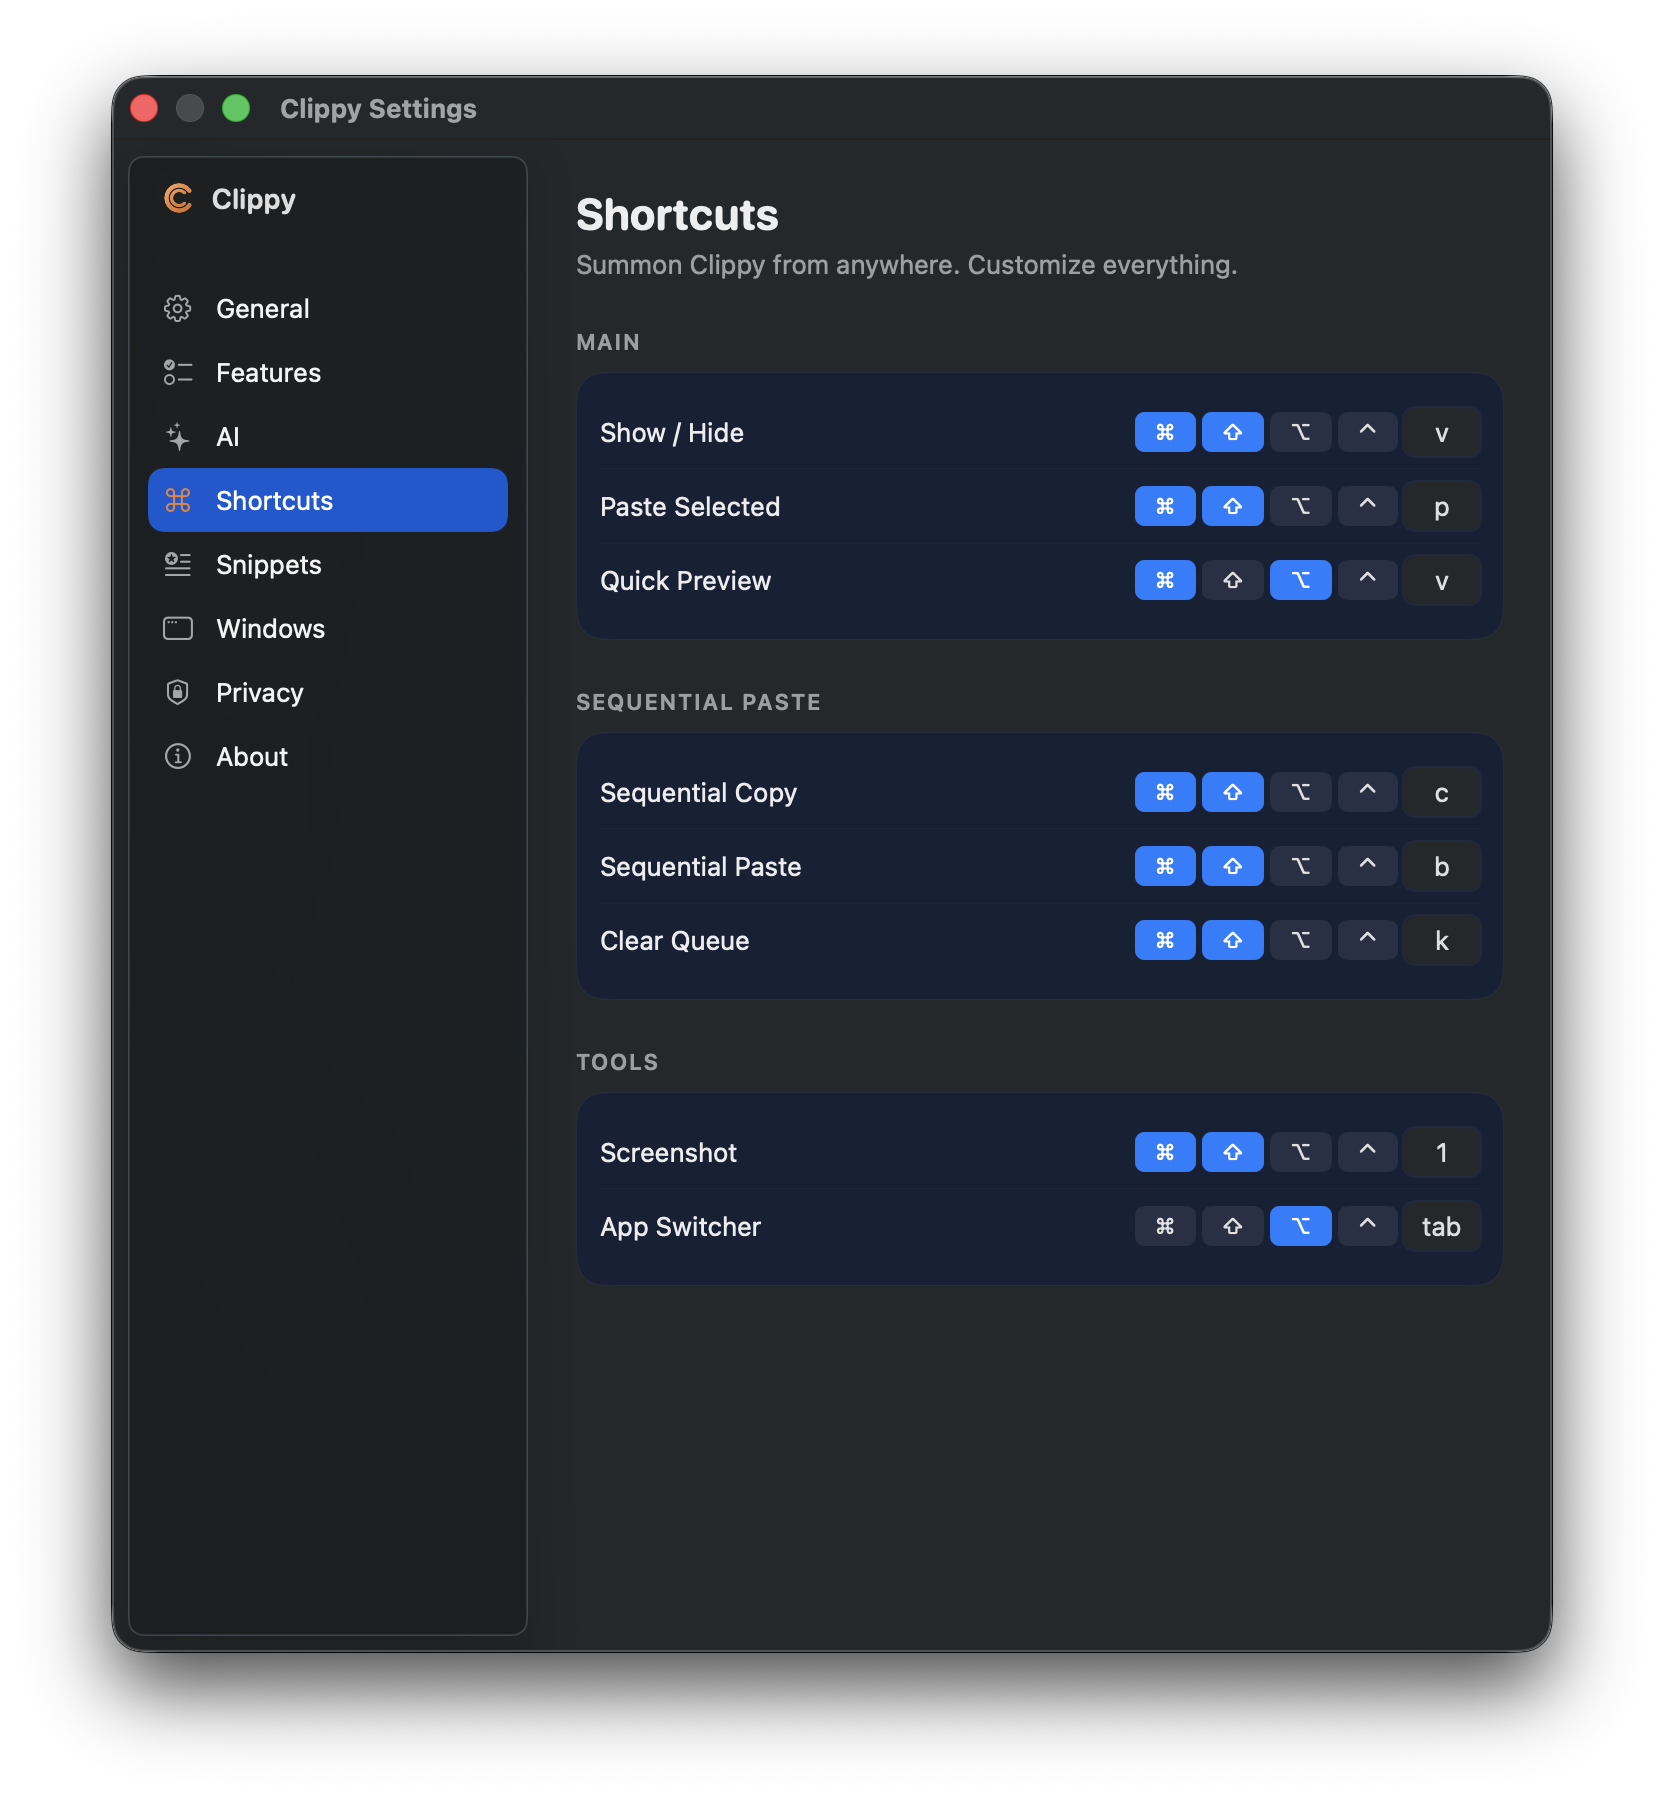Enable Command modifier for App Switcher

click(1165, 1227)
